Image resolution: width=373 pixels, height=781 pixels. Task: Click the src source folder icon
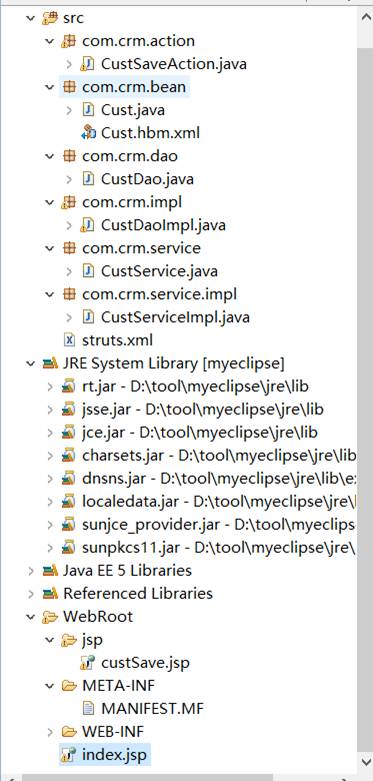point(50,18)
